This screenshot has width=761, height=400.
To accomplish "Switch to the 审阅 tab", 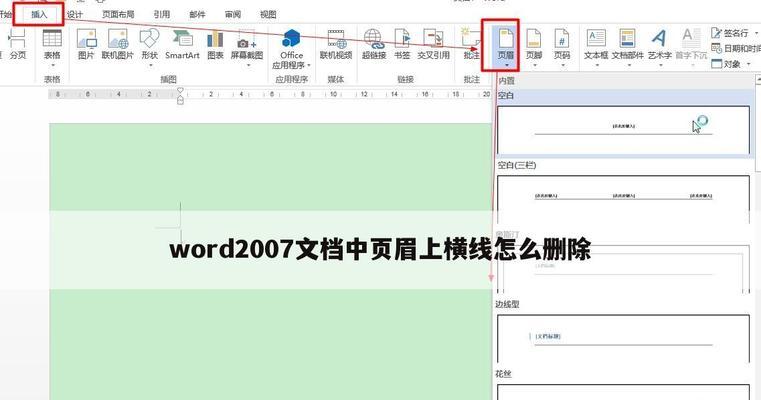I will tap(233, 15).
